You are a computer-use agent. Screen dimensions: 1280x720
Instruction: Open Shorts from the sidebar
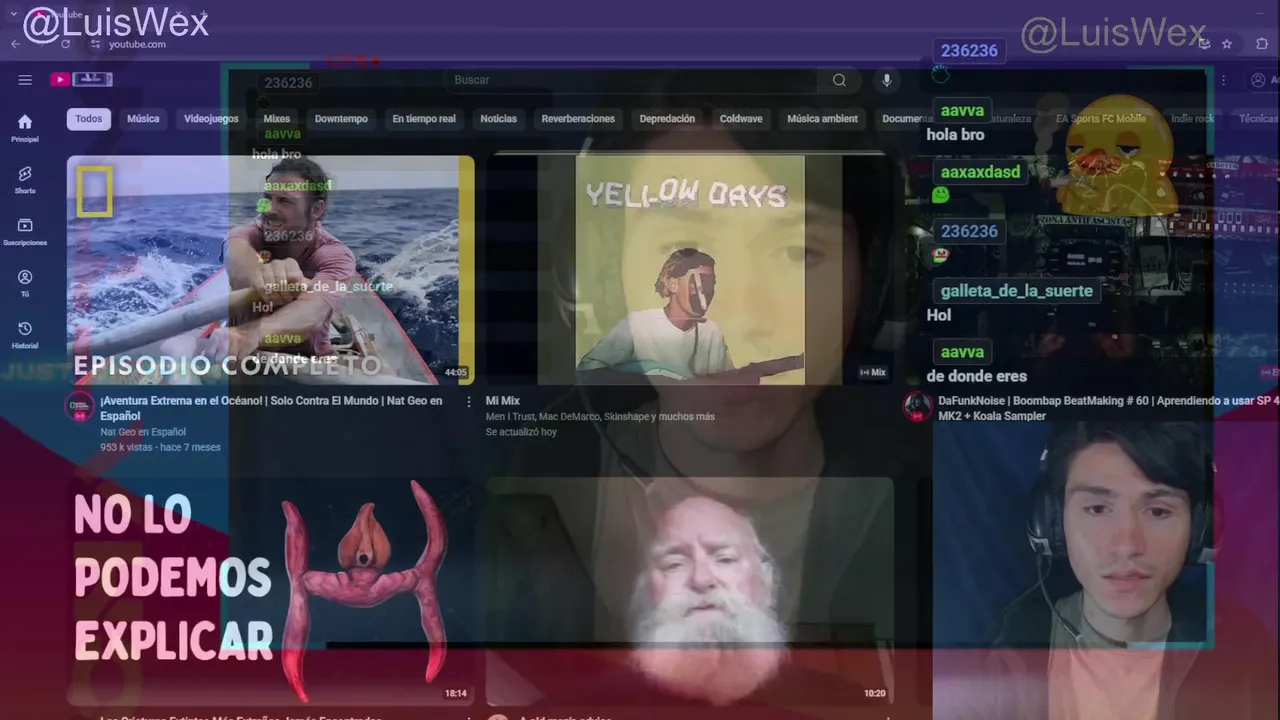pos(25,179)
